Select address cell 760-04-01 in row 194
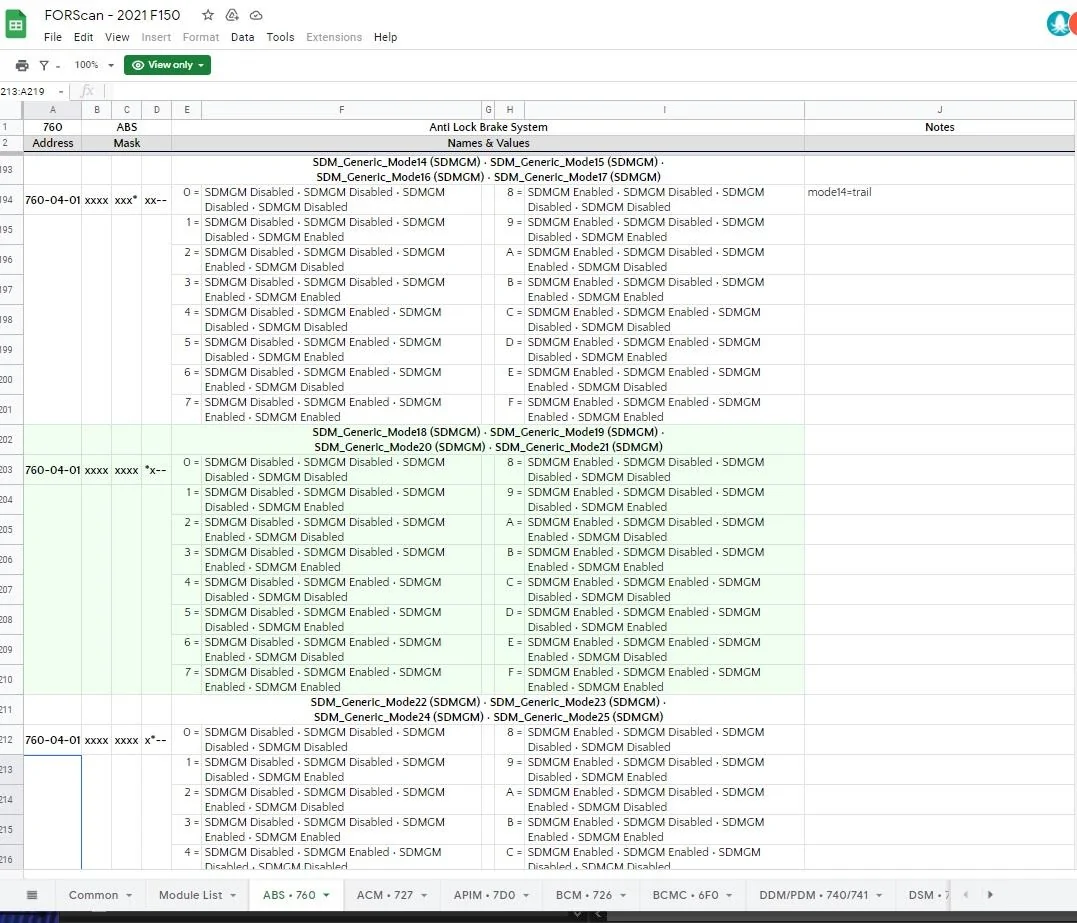The image size is (1077, 923). pyautogui.click(x=52, y=200)
